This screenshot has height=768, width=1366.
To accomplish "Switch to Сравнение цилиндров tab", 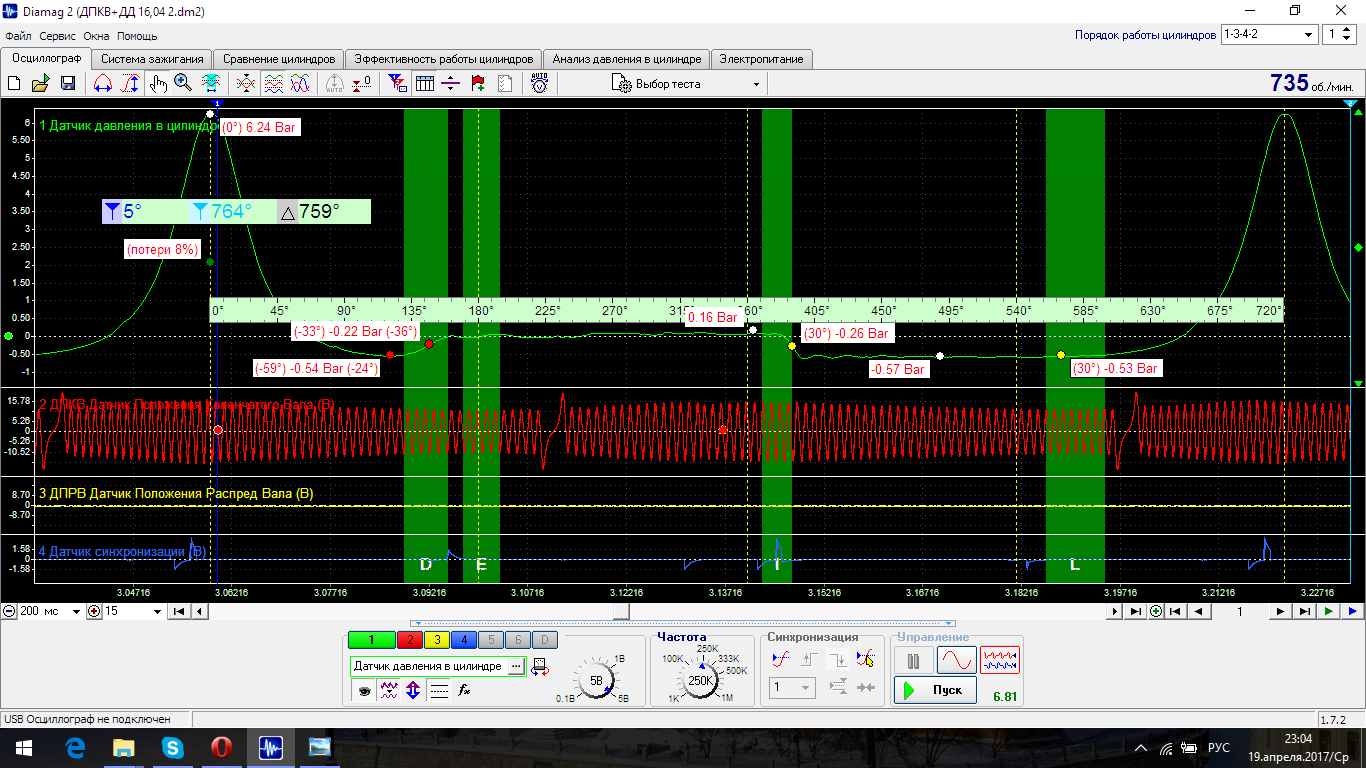I will coord(279,59).
